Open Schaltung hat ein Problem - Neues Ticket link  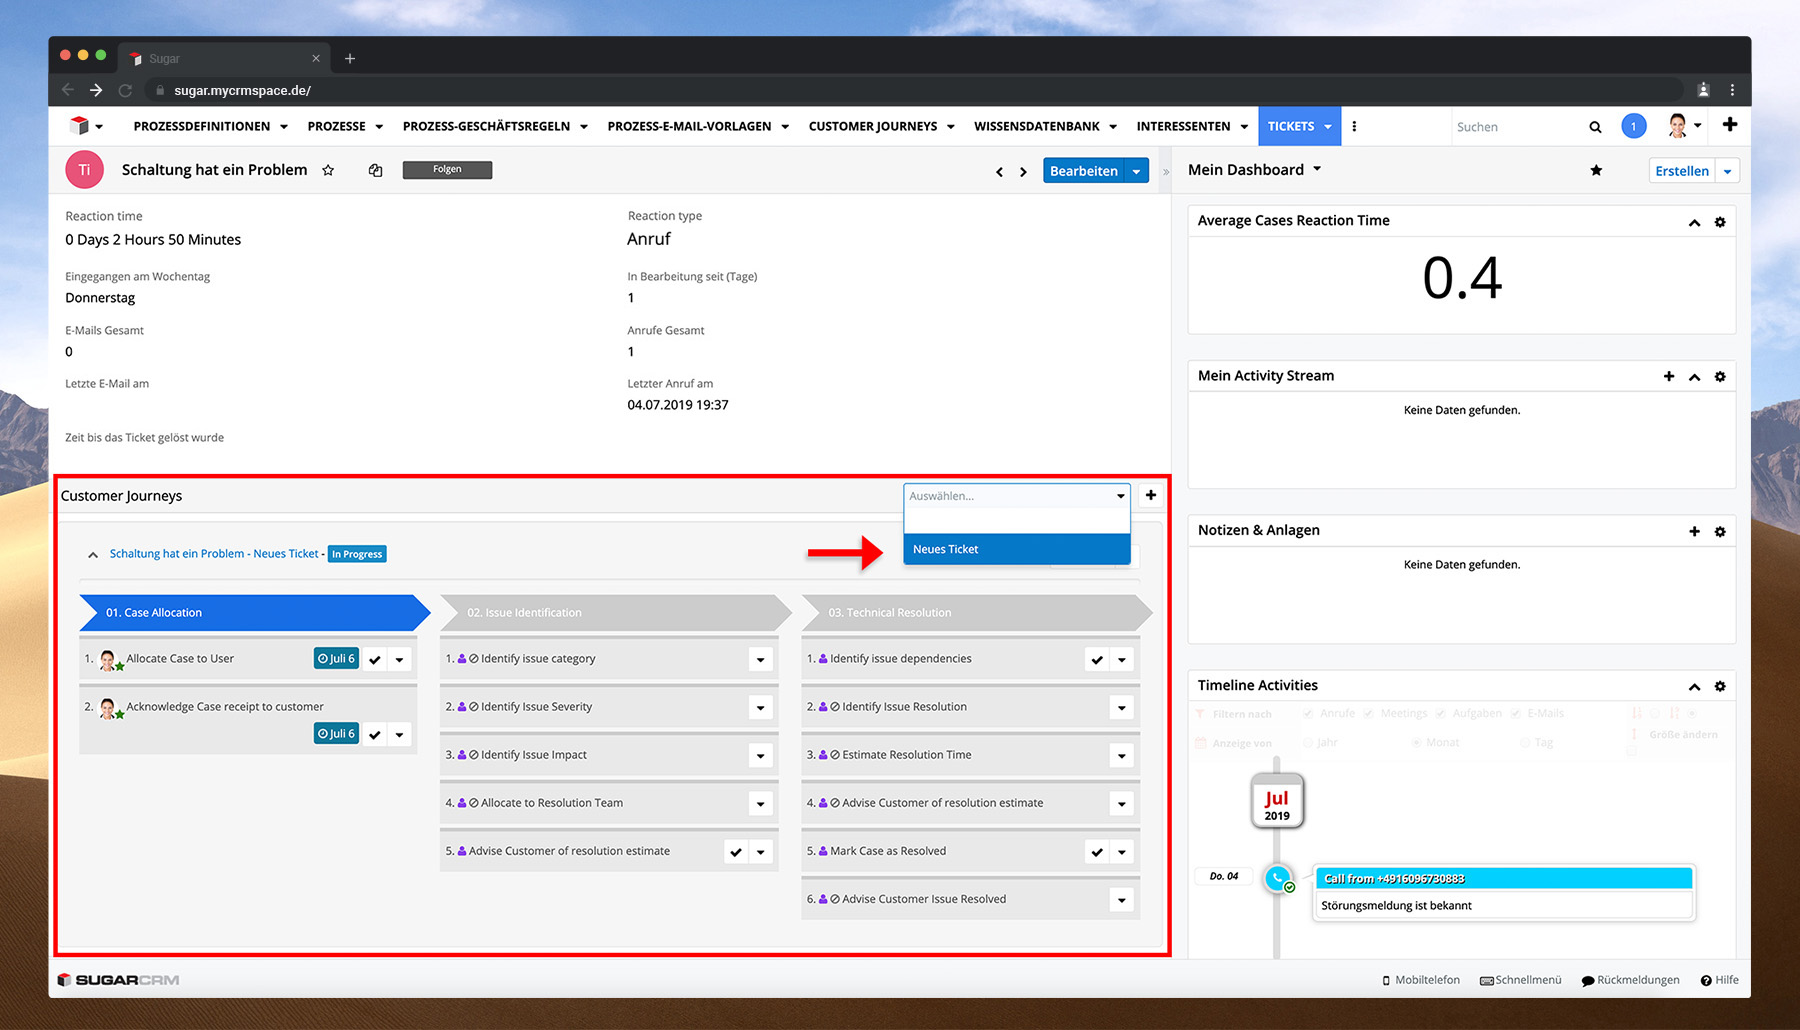click(214, 554)
